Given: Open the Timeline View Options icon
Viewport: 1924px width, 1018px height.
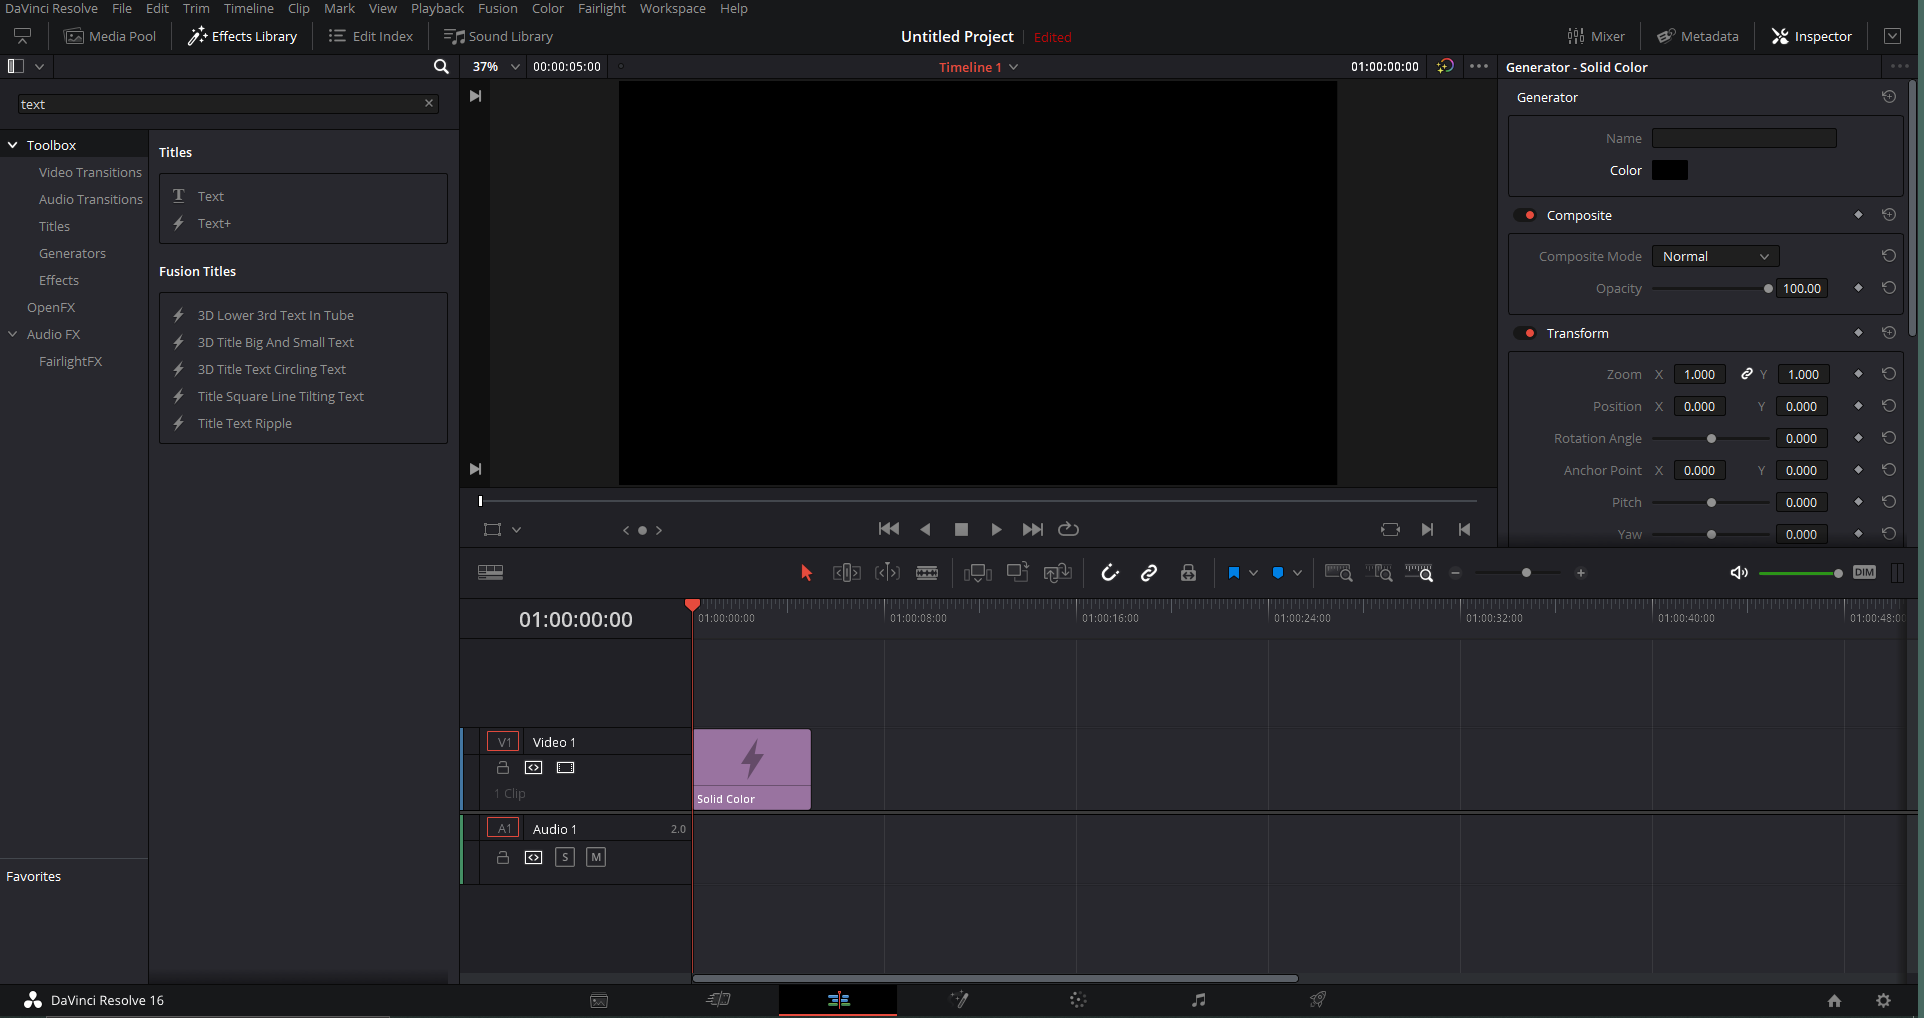Looking at the screenshot, I should (490, 573).
